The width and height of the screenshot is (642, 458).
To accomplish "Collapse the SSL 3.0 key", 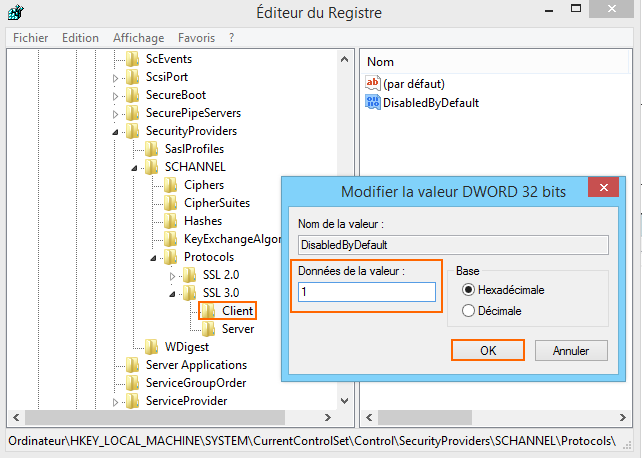I will [172, 294].
